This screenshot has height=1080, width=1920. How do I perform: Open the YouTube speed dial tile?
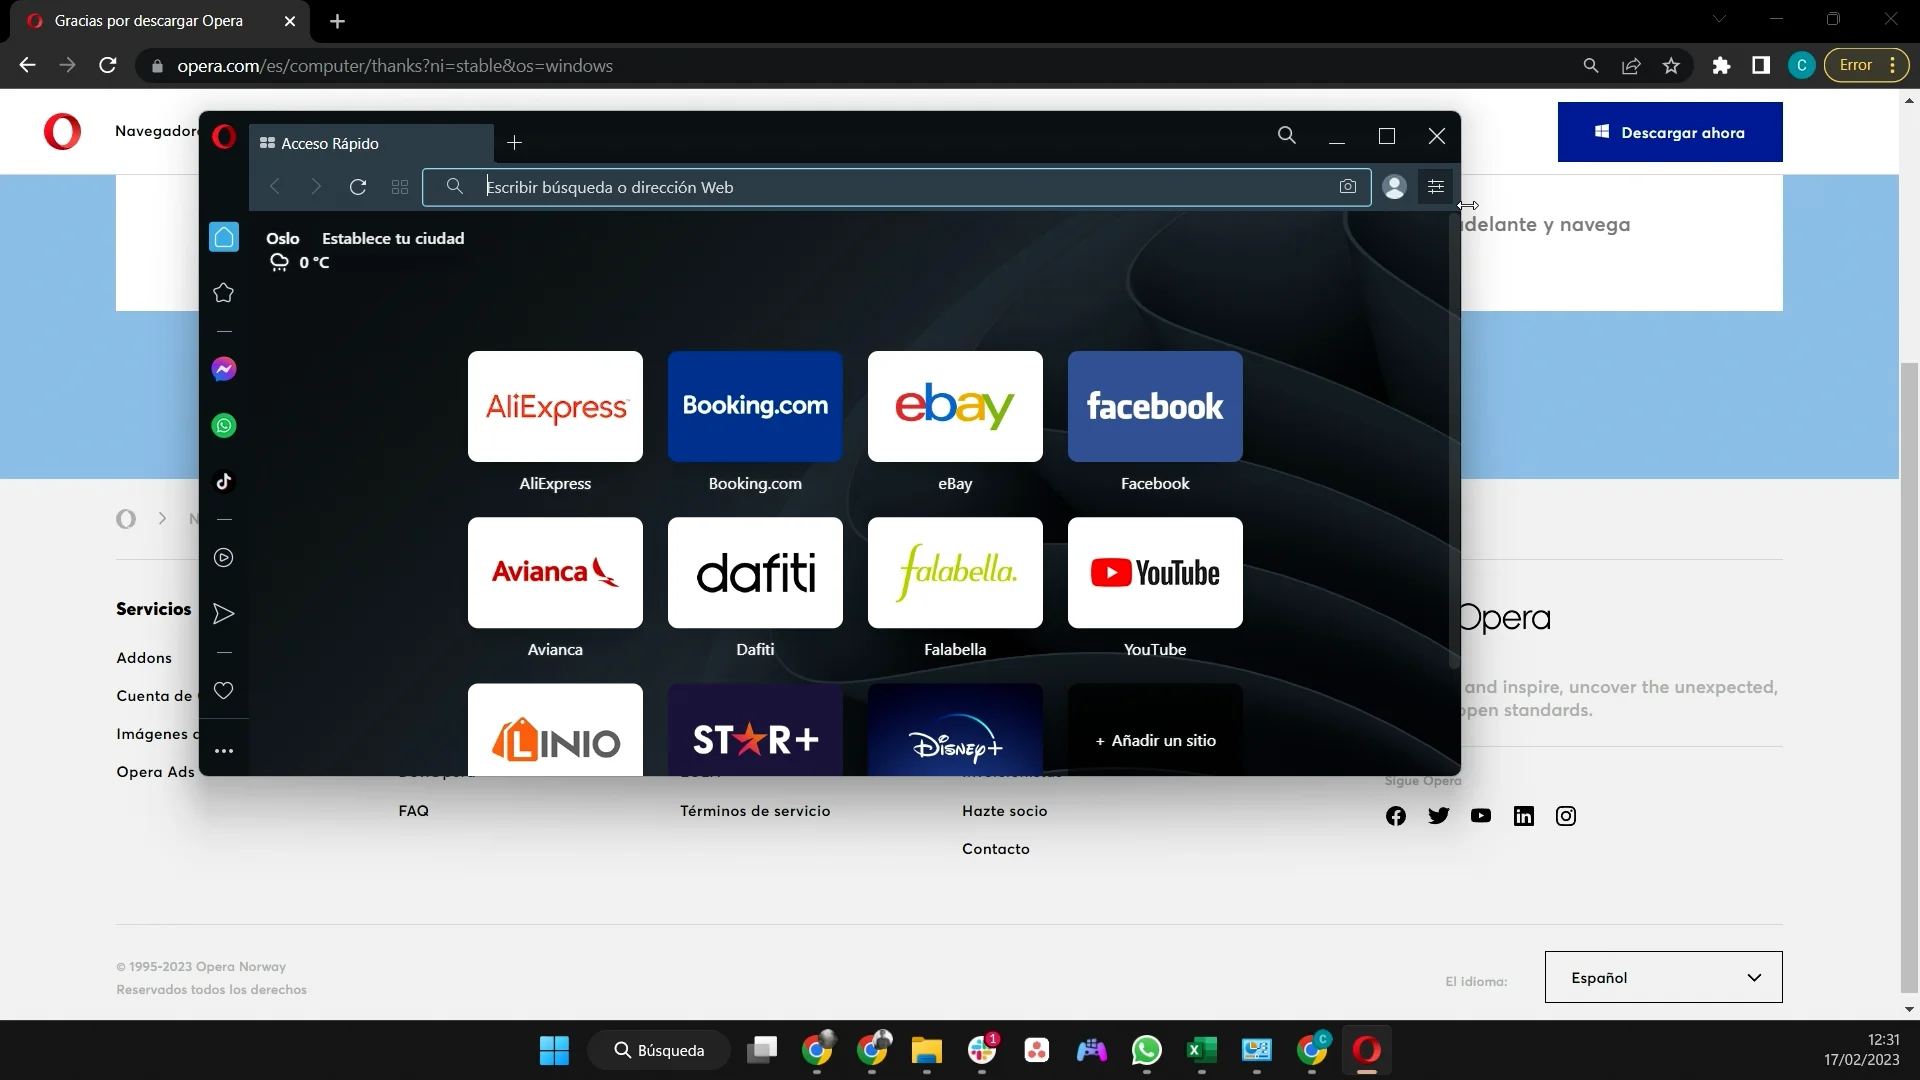(x=1155, y=572)
